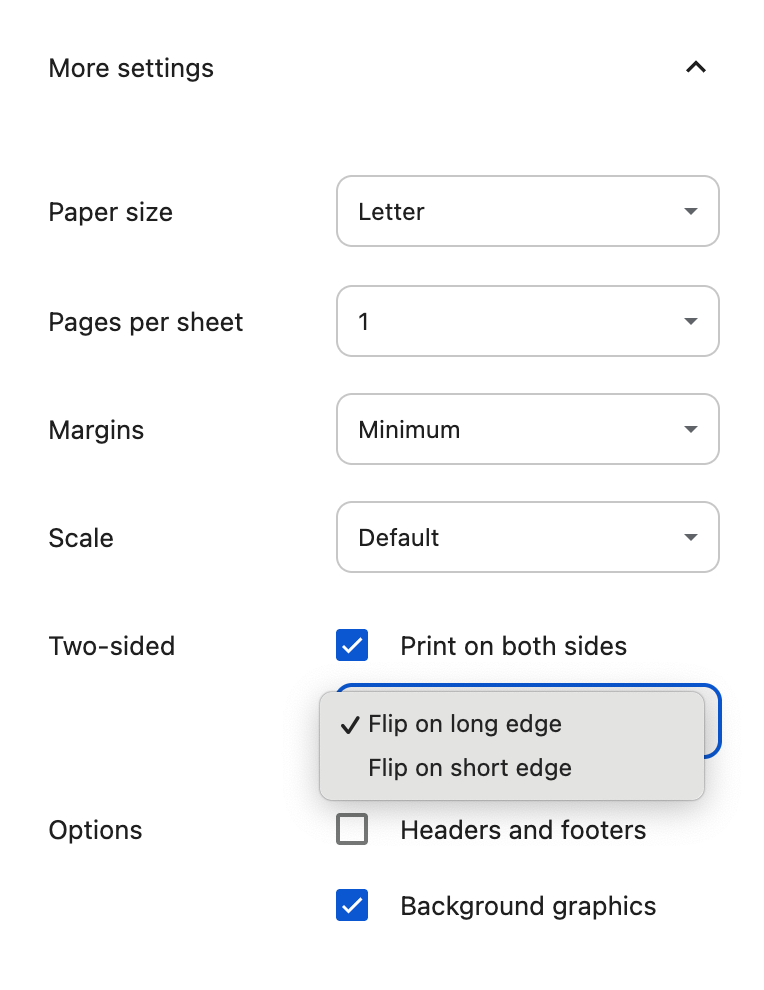Enable the Headers and footers checkbox
The height and width of the screenshot is (990, 764).
click(x=352, y=830)
